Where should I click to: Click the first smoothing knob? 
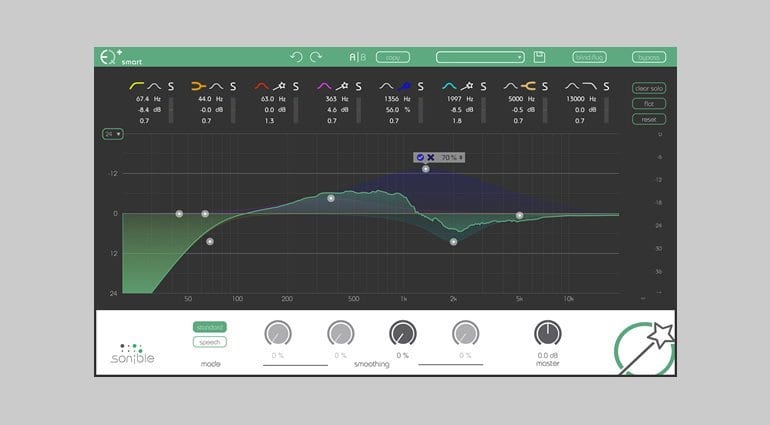pos(278,334)
